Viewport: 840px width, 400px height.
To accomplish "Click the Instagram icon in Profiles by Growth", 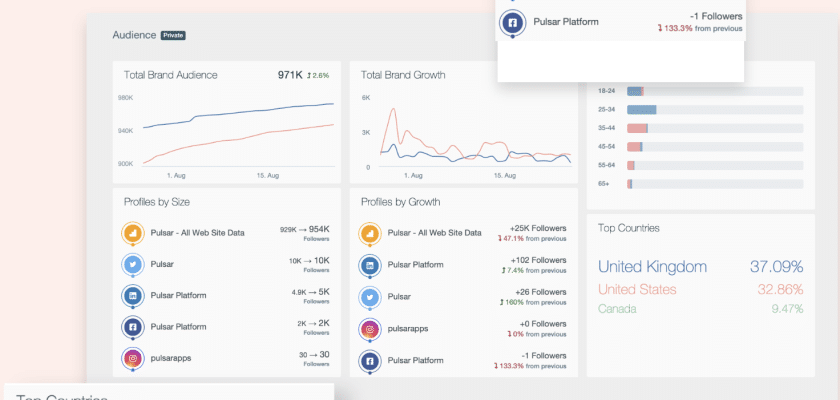I will (370, 328).
